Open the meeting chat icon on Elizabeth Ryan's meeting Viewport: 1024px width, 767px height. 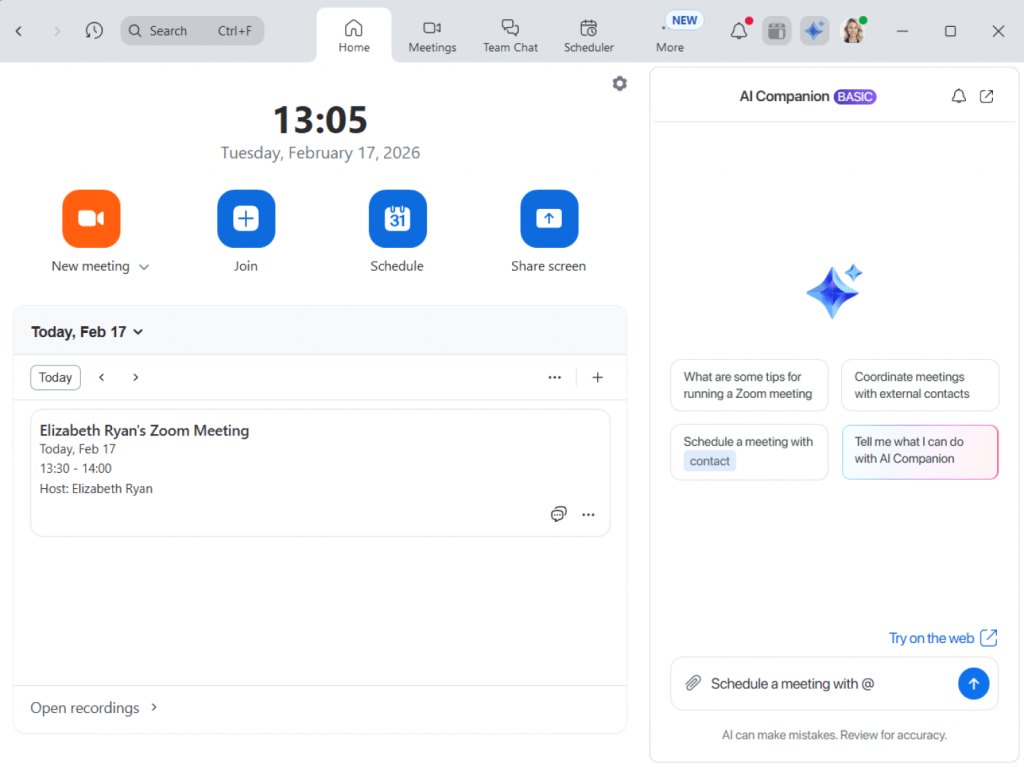coord(558,514)
